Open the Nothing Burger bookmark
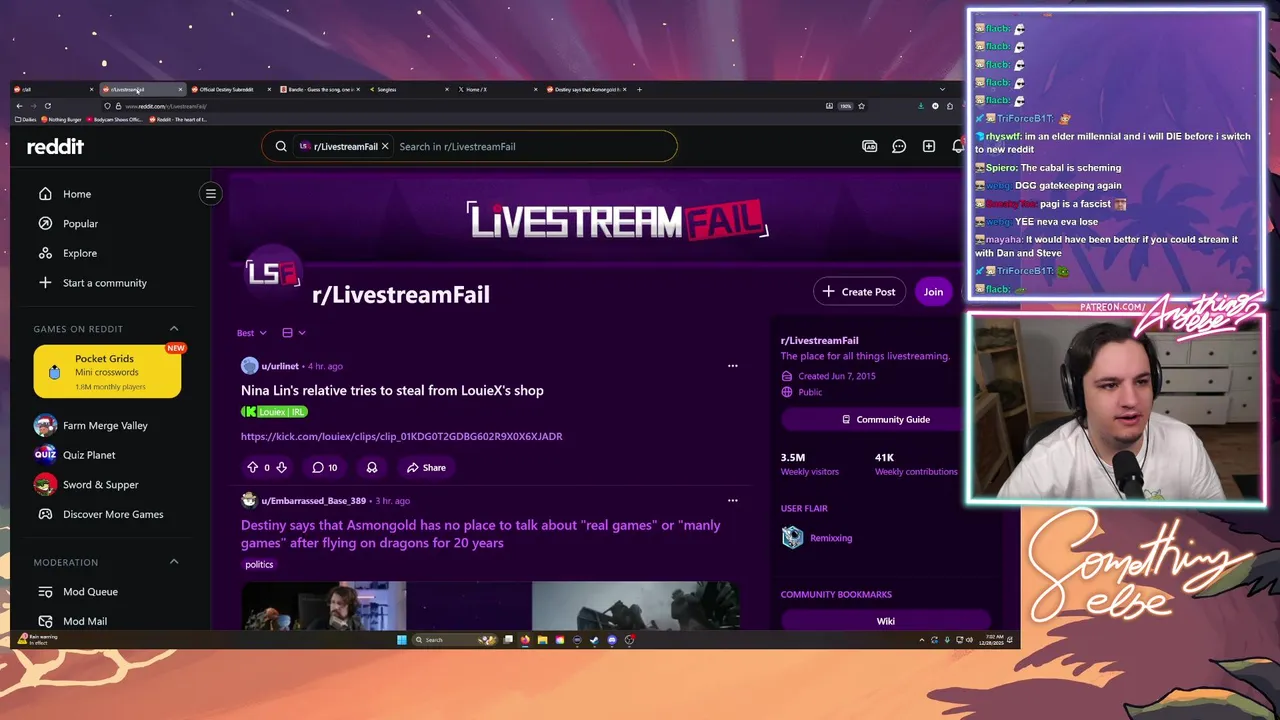 pos(61,119)
